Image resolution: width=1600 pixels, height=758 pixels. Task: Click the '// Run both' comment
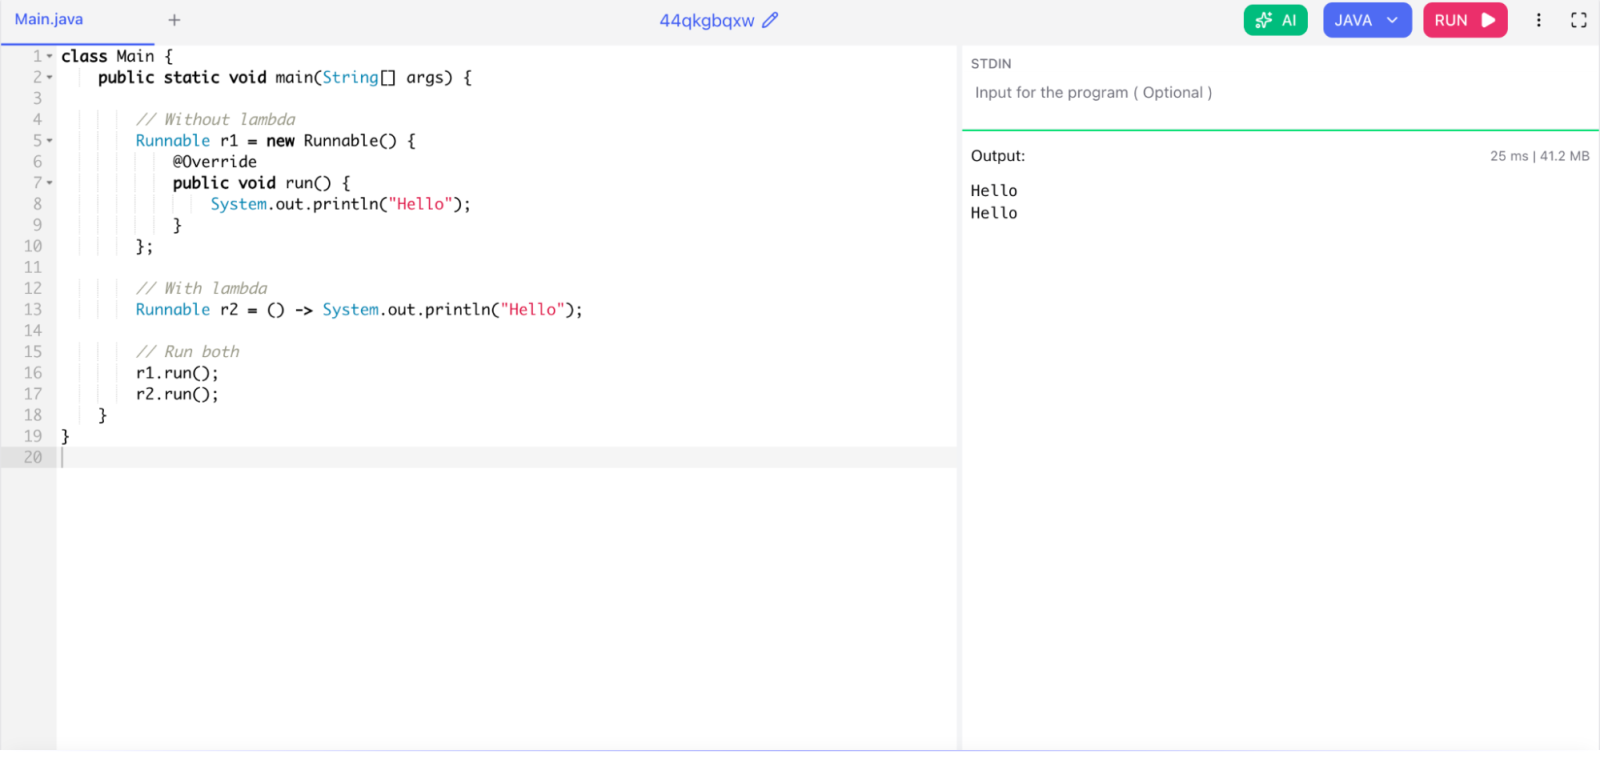pyautogui.click(x=188, y=351)
